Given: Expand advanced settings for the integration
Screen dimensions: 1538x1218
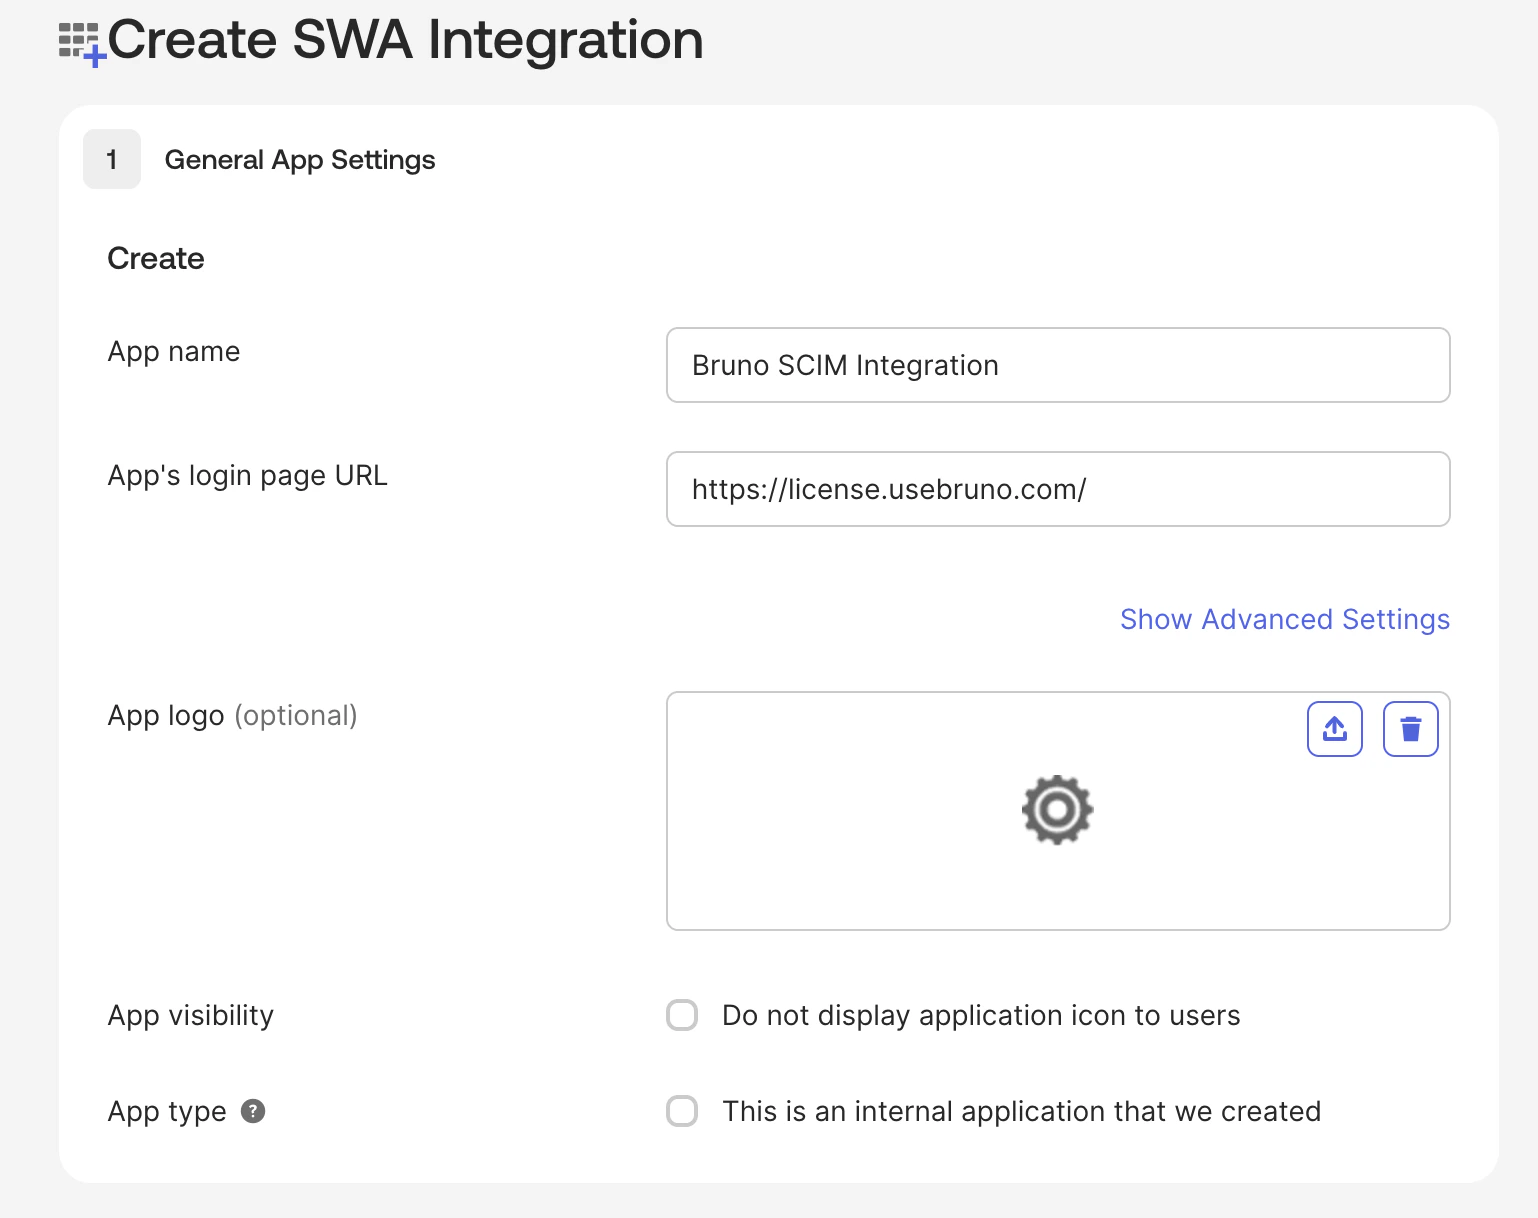Looking at the screenshot, I should click(x=1283, y=619).
